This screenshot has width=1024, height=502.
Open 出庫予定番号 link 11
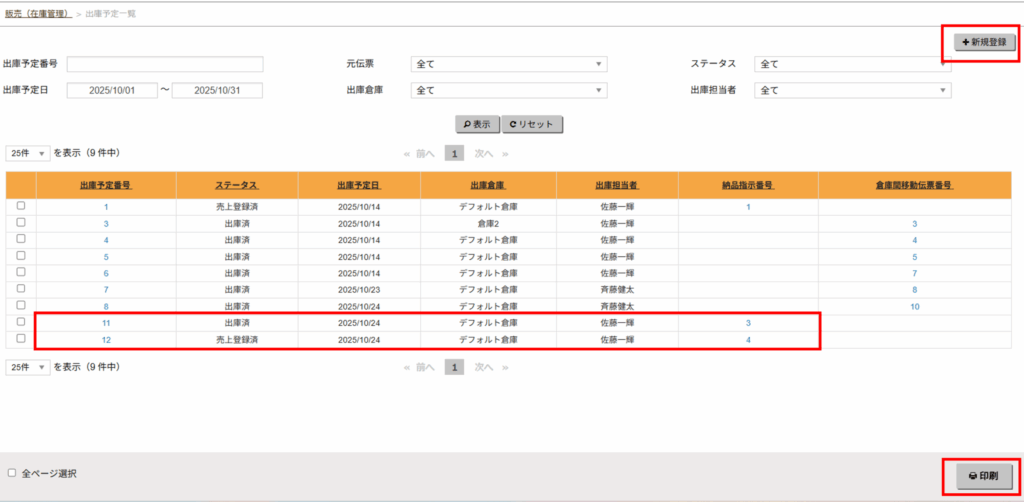tap(106, 324)
